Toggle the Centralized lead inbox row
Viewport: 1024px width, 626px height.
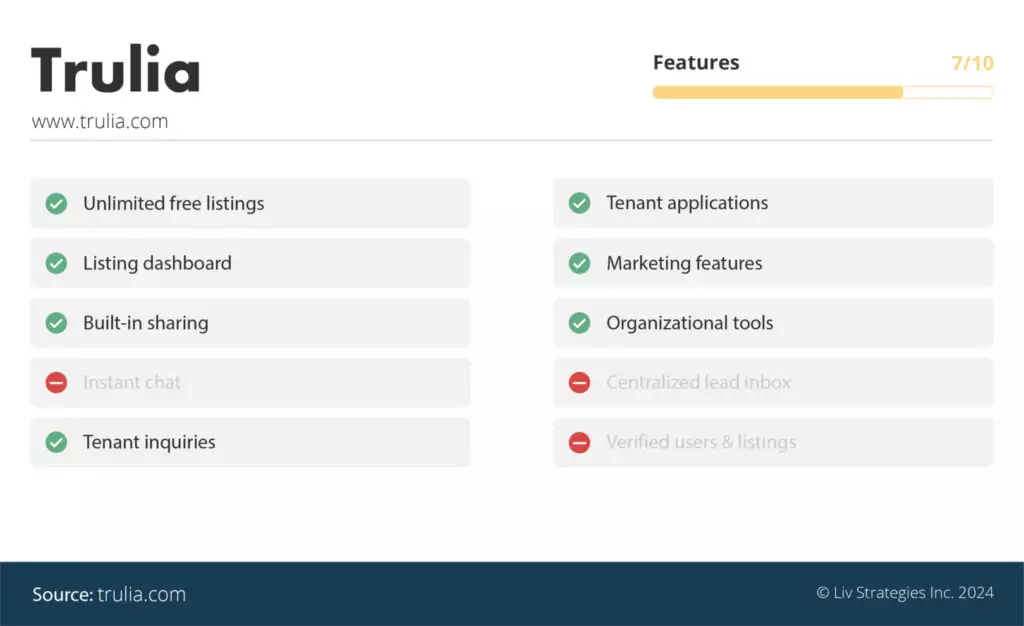772,382
